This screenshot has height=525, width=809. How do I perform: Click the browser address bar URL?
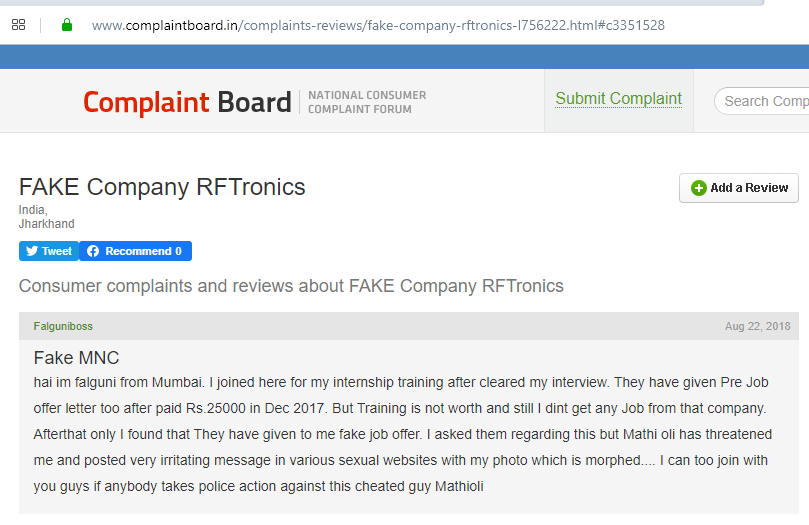[x=378, y=25]
